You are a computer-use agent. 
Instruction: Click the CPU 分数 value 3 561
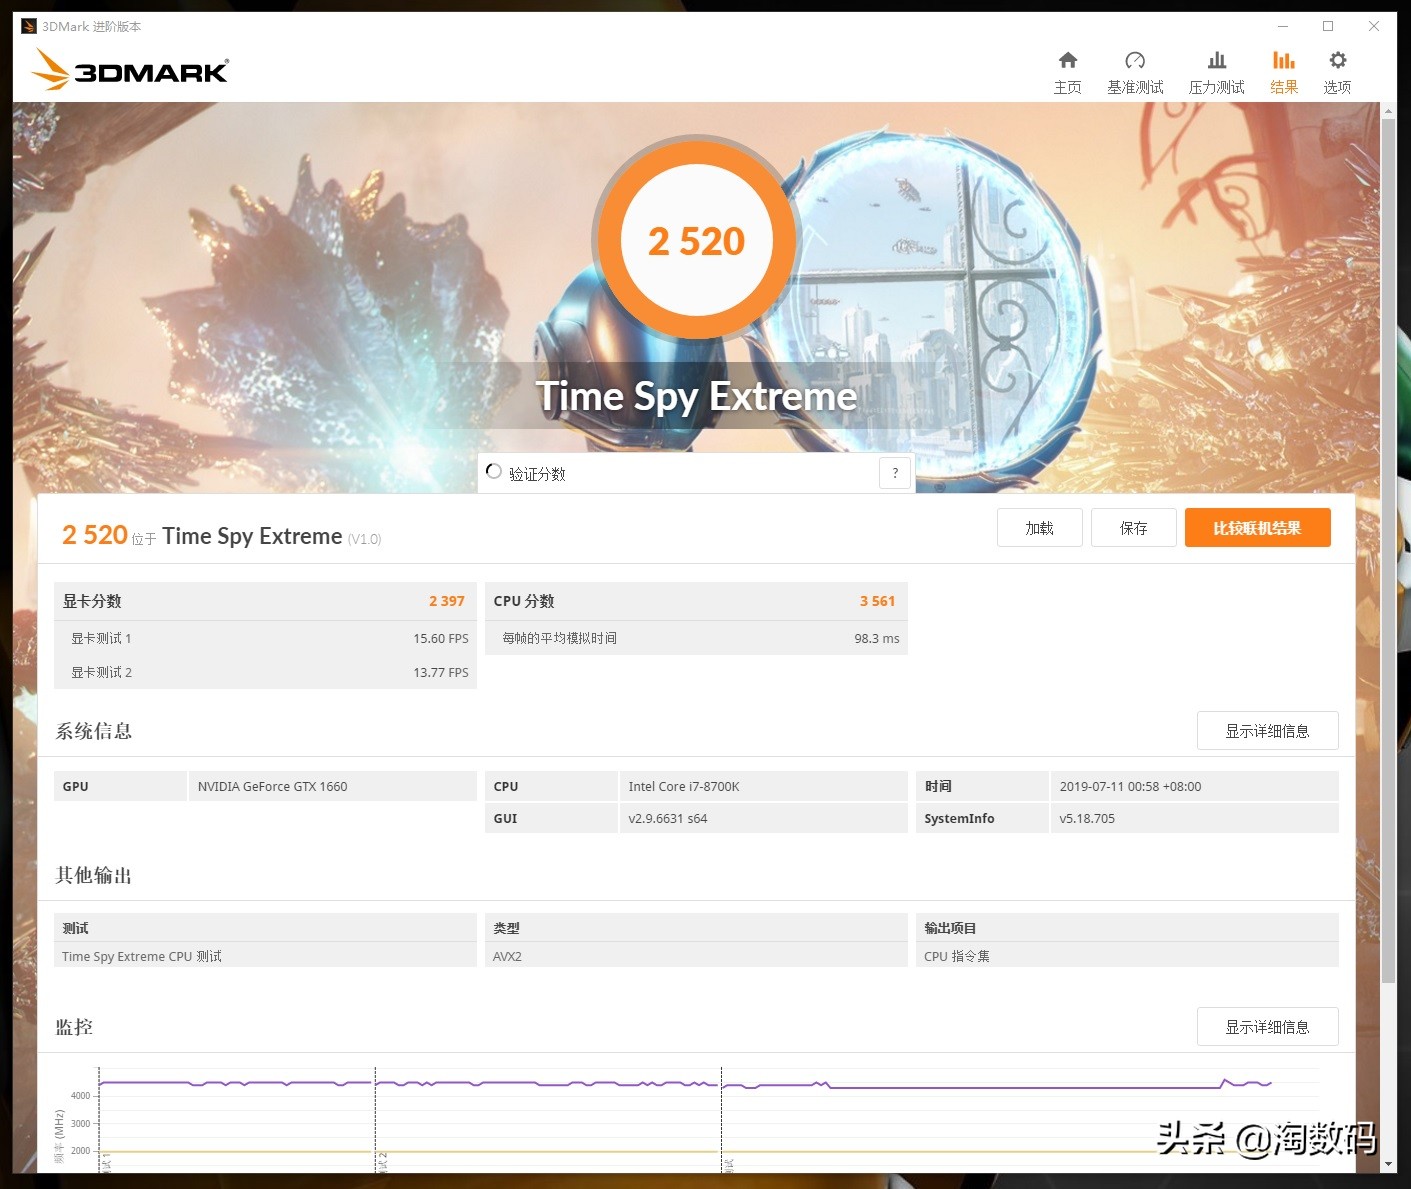click(x=876, y=600)
